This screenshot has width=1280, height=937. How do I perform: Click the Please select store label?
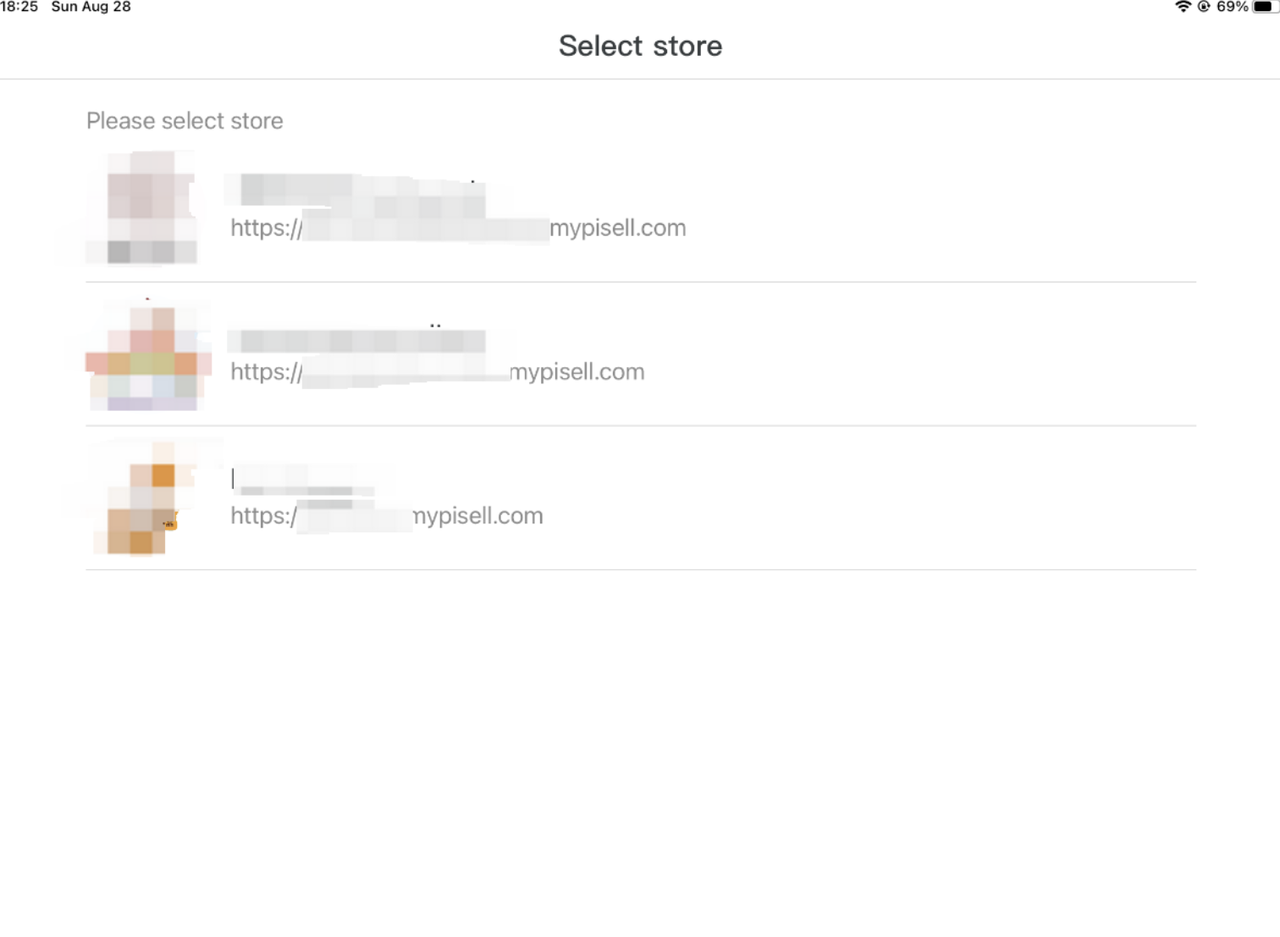pos(185,121)
